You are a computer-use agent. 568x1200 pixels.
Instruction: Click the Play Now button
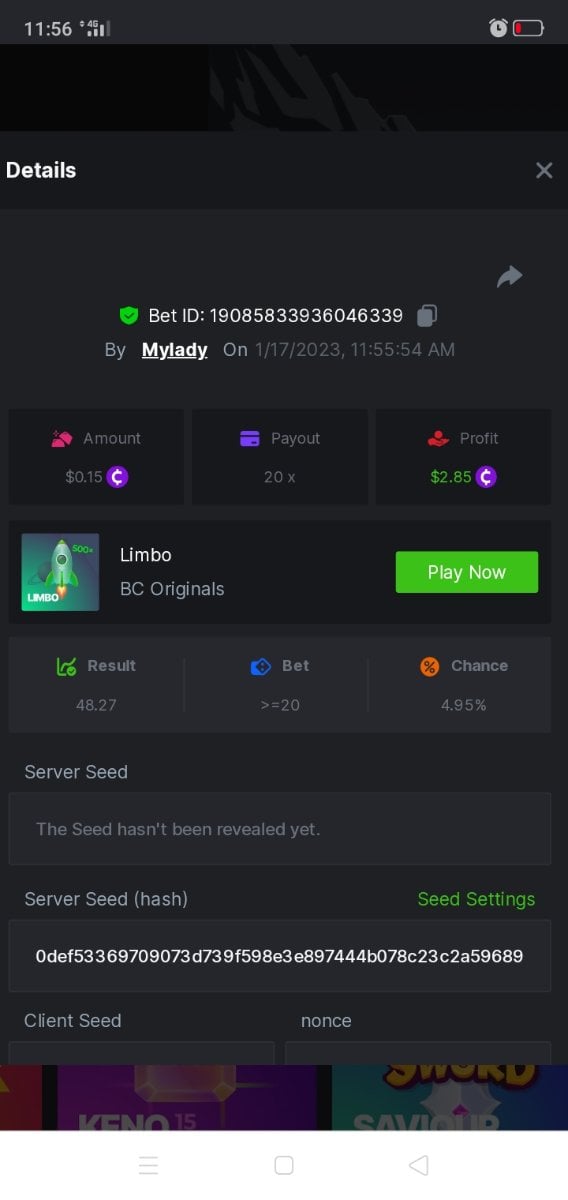coord(467,572)
